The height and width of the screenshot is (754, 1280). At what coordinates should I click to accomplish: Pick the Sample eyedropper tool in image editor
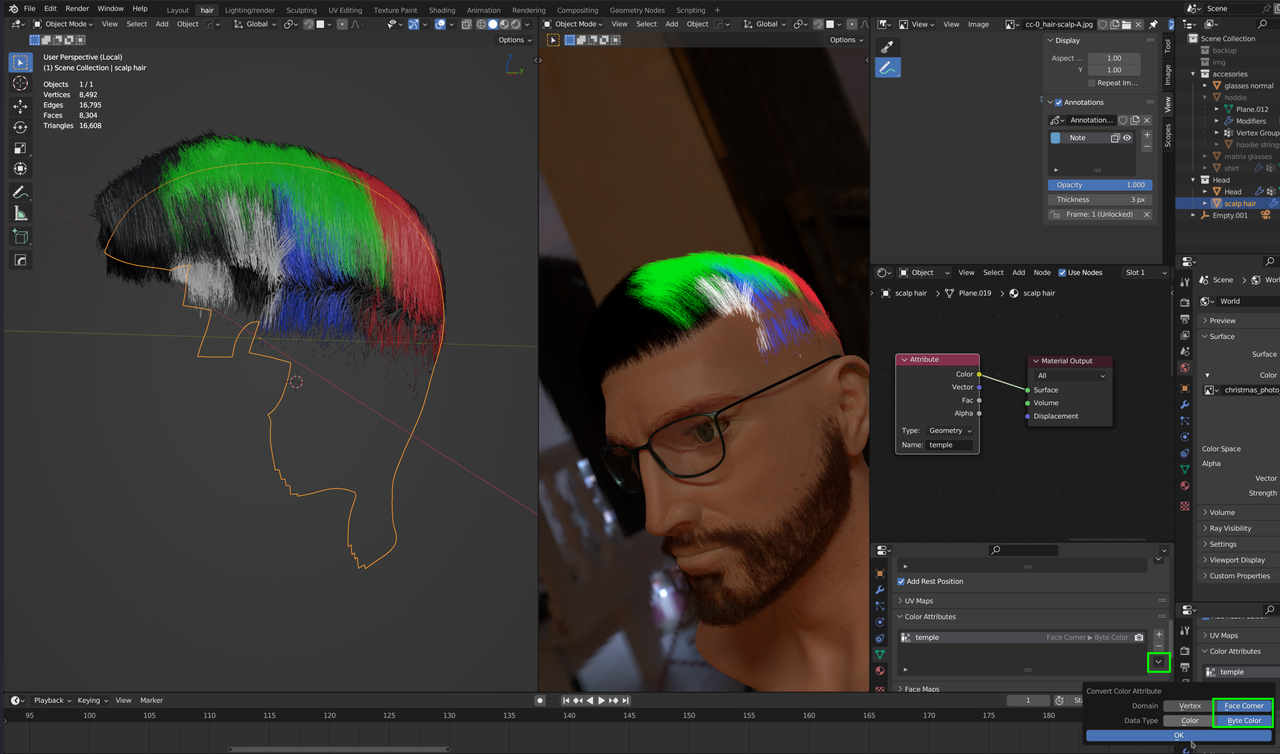pyautogui.click(x=887, y=47)
